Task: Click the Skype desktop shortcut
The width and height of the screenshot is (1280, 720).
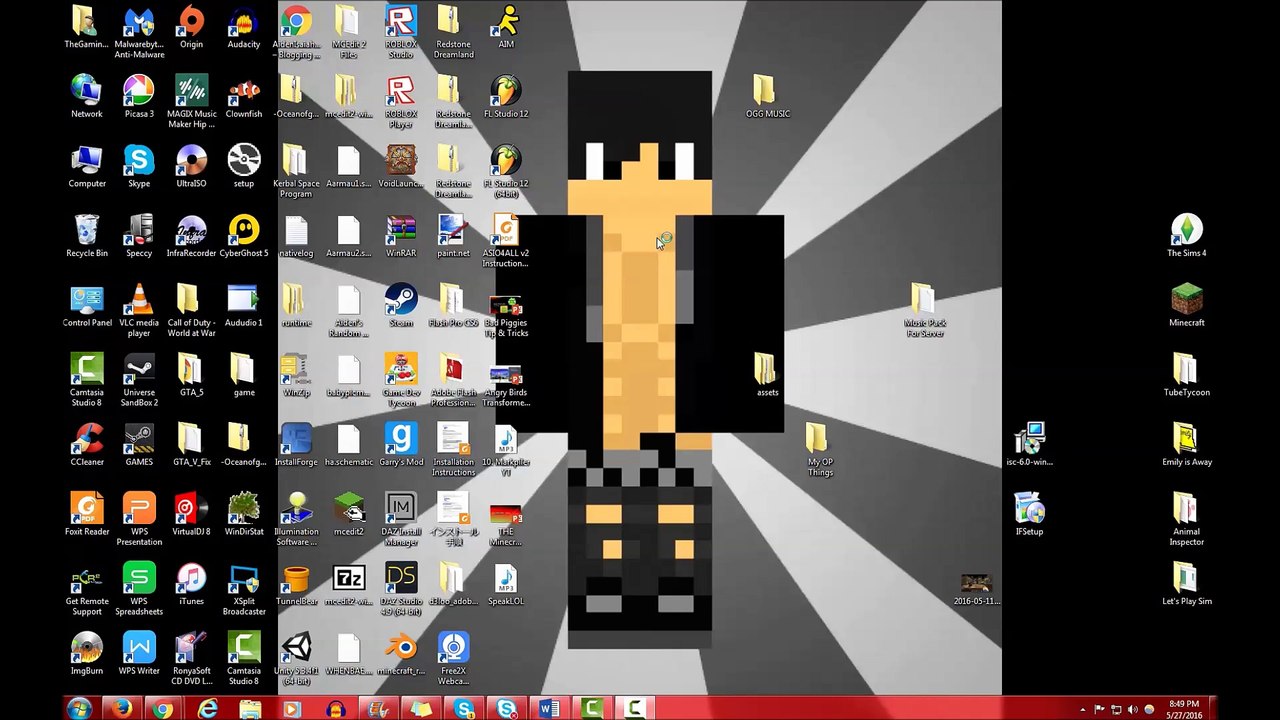Action: (x=139, y=166)
